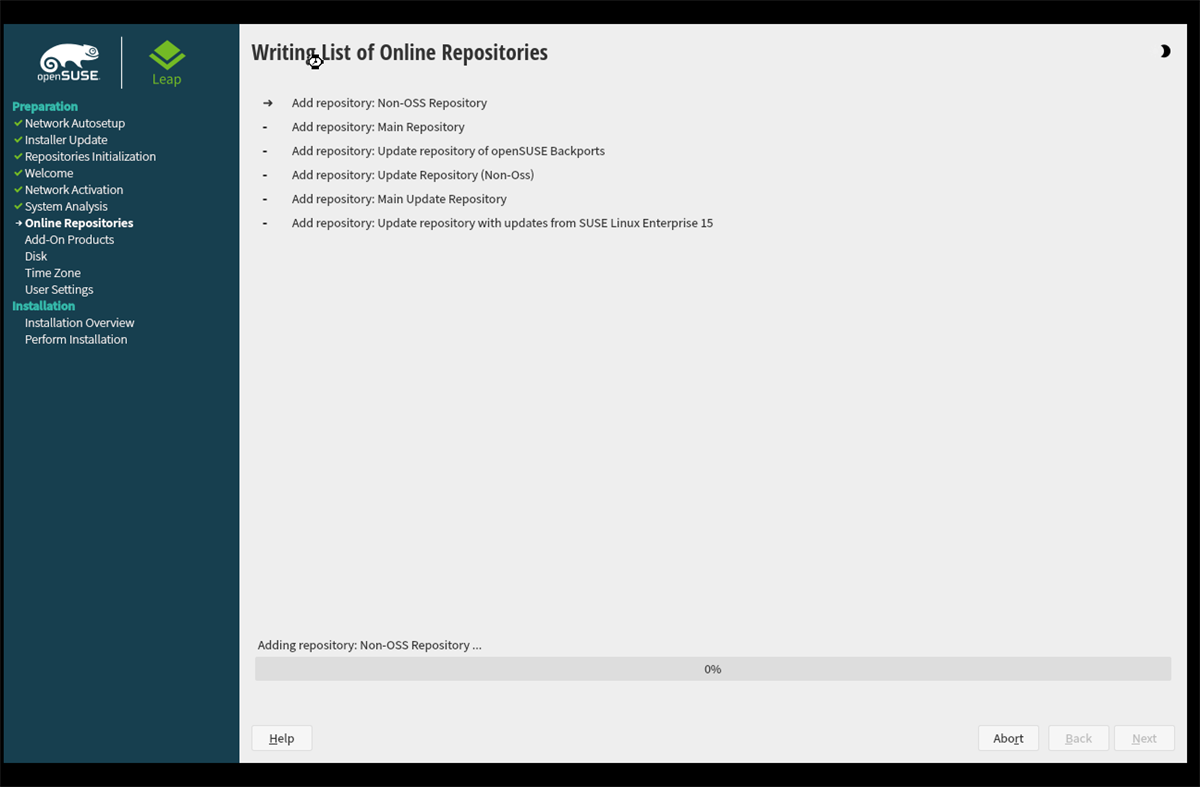This screenshot has height=787, width=1200.
Task: Click the checkmark next to Network Autosetup
Action: 16,123
